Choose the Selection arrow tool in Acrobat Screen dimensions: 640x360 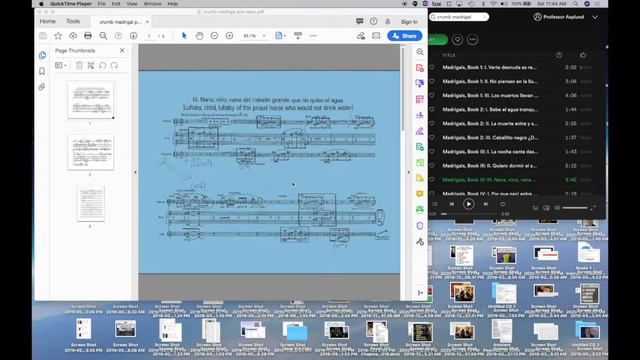click(x=184, y=36)
